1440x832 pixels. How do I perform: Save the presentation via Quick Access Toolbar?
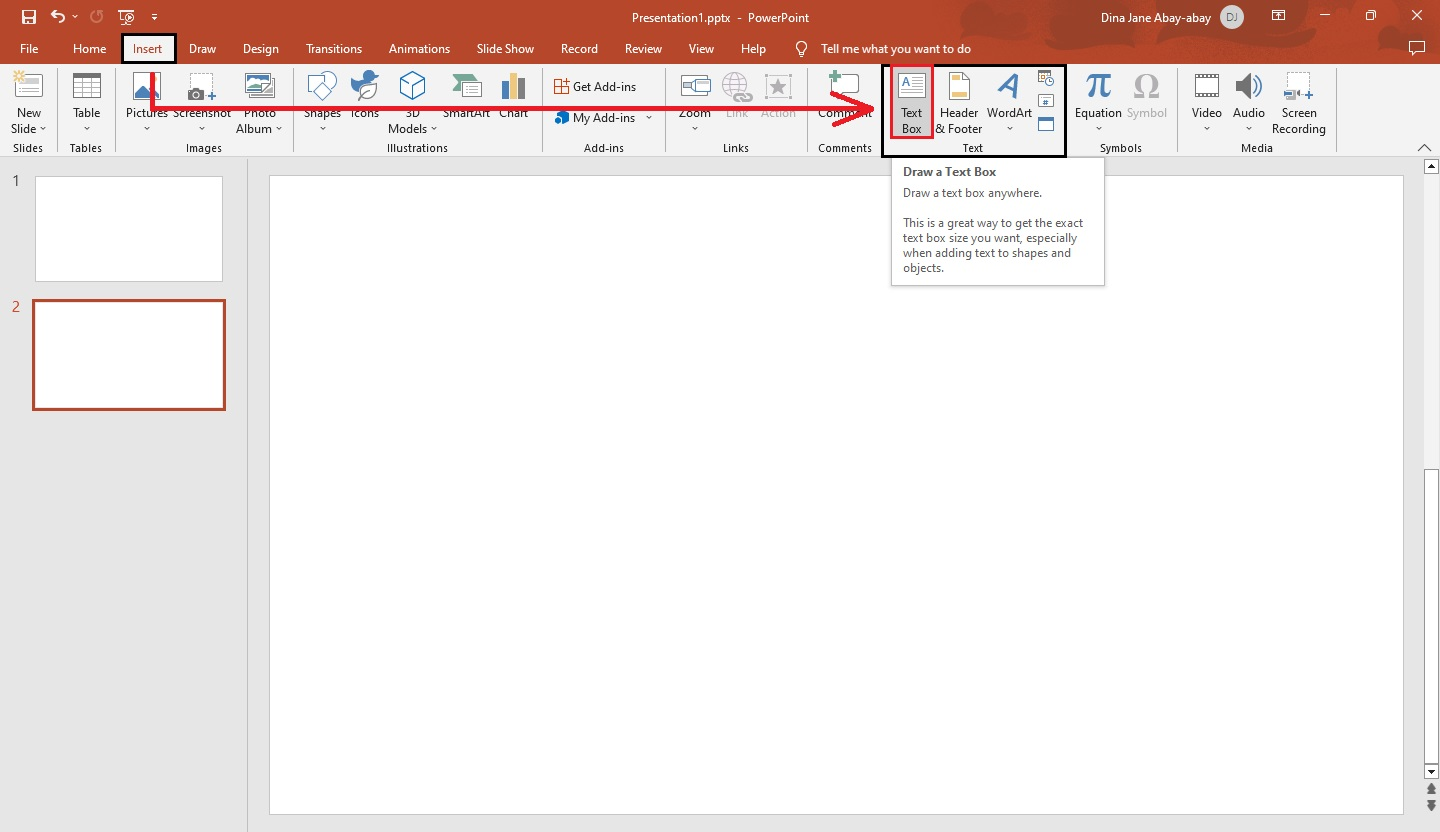[27, 16]
